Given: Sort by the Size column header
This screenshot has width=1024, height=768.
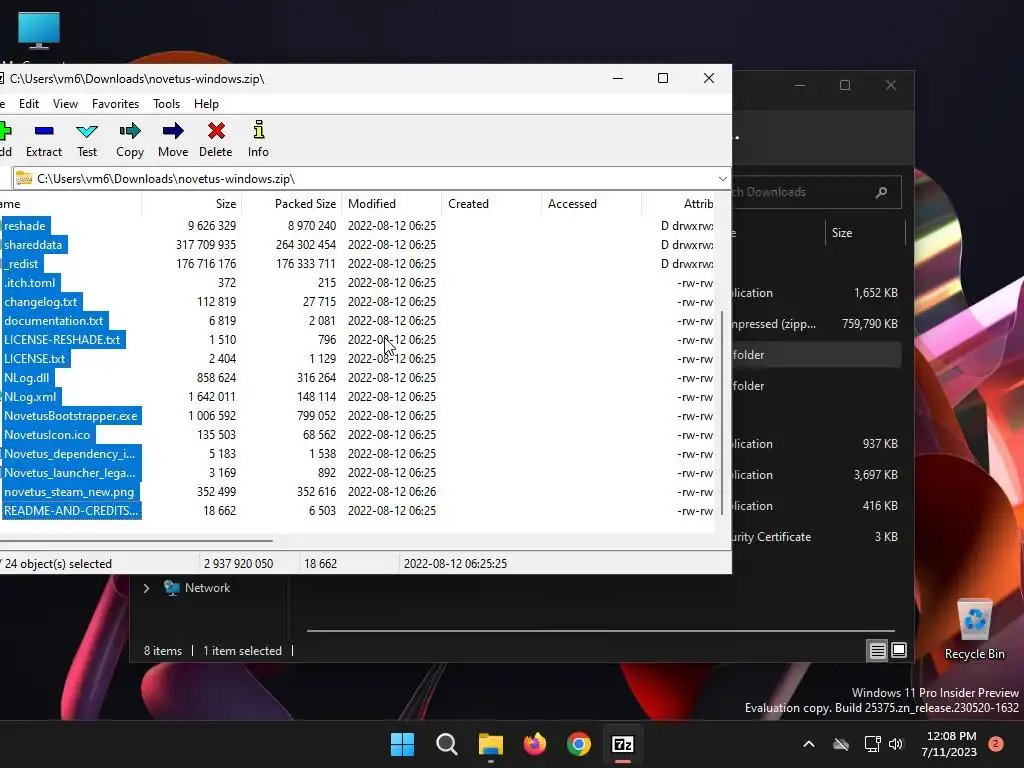Looking at the screenshot, I should [192, 204].
